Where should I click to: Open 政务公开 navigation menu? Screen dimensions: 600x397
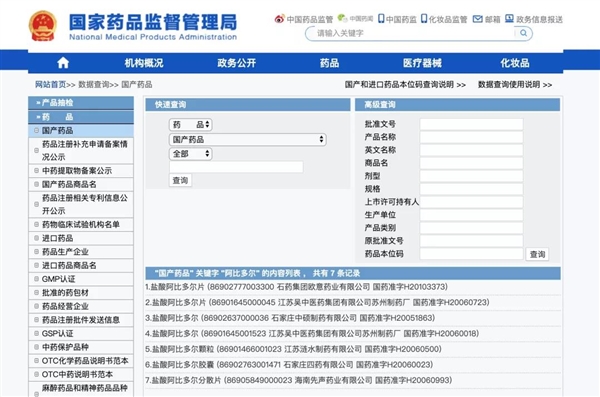pos(236,63)
